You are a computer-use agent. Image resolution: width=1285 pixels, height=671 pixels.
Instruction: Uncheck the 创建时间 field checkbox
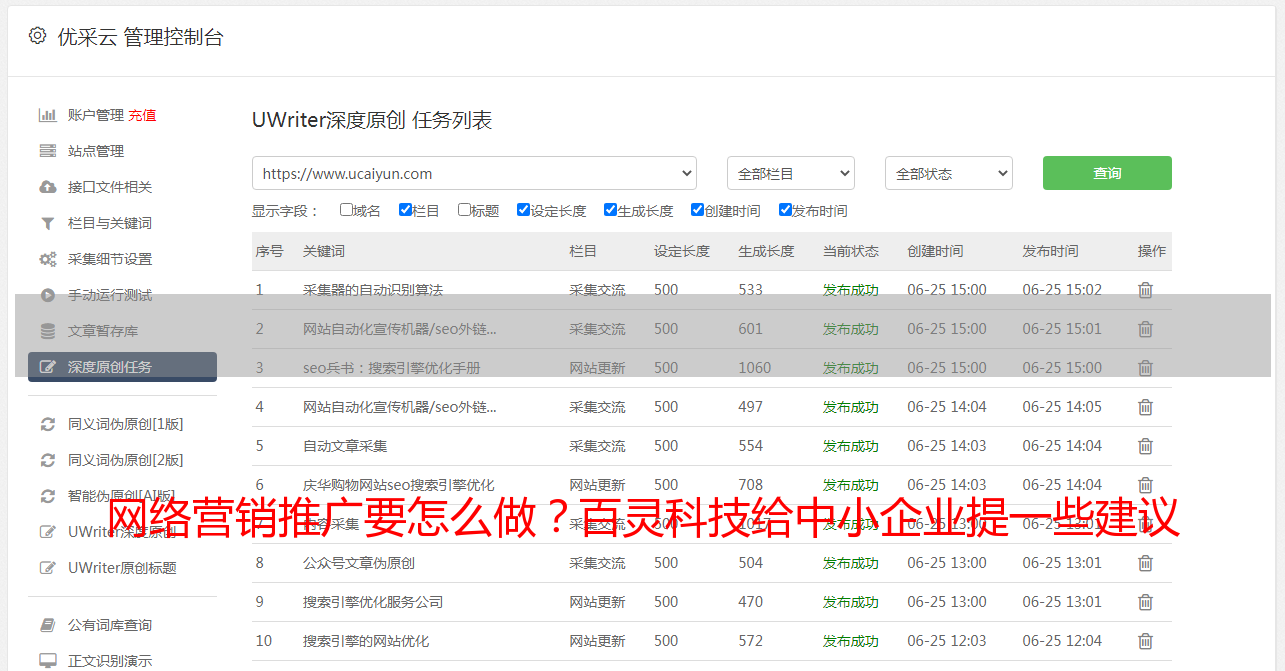697,210
